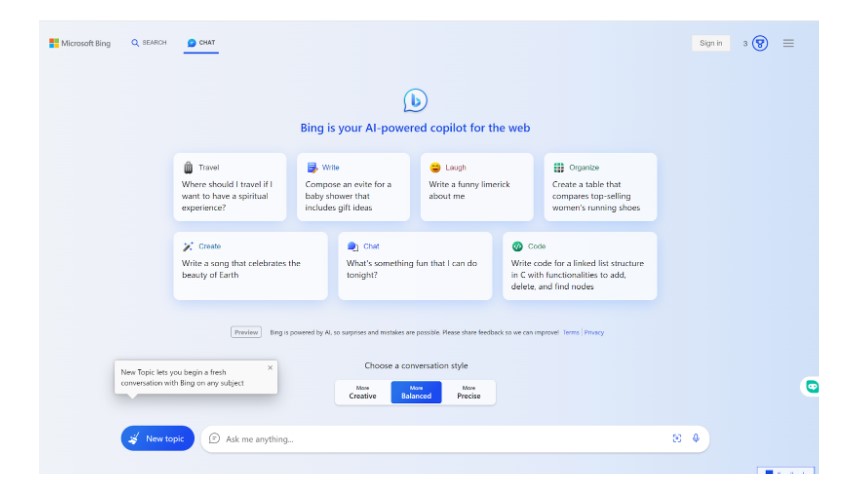Click the Preview badge
The width and height of the screenshot is (853, 495).
click(246, 332)
